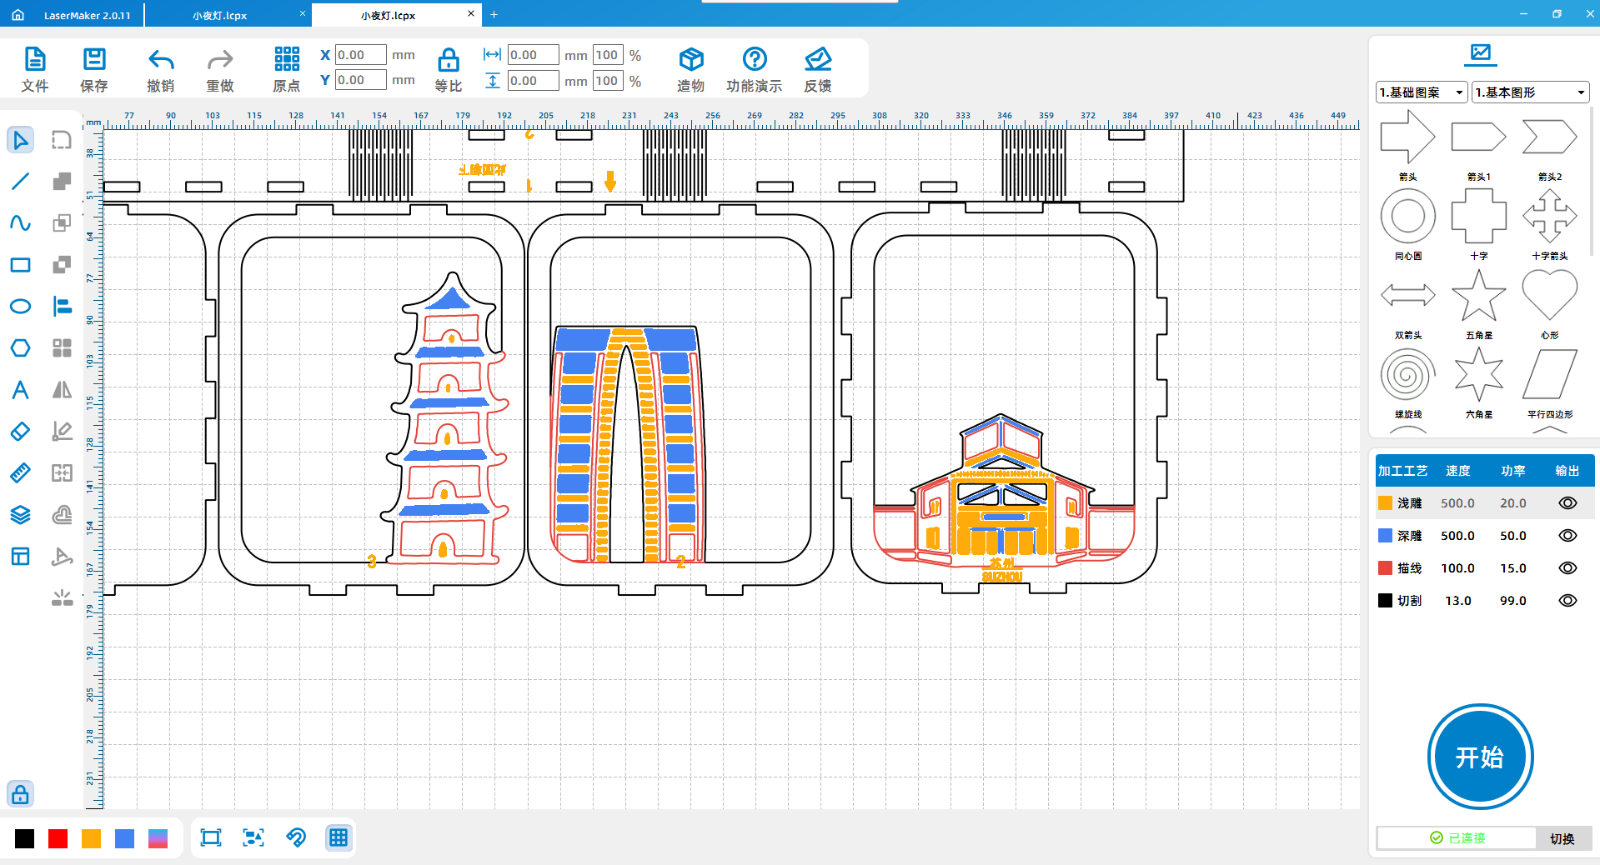
Task: Expand the 1.基础图案 category dropdown
Action: click(1421, 93)
